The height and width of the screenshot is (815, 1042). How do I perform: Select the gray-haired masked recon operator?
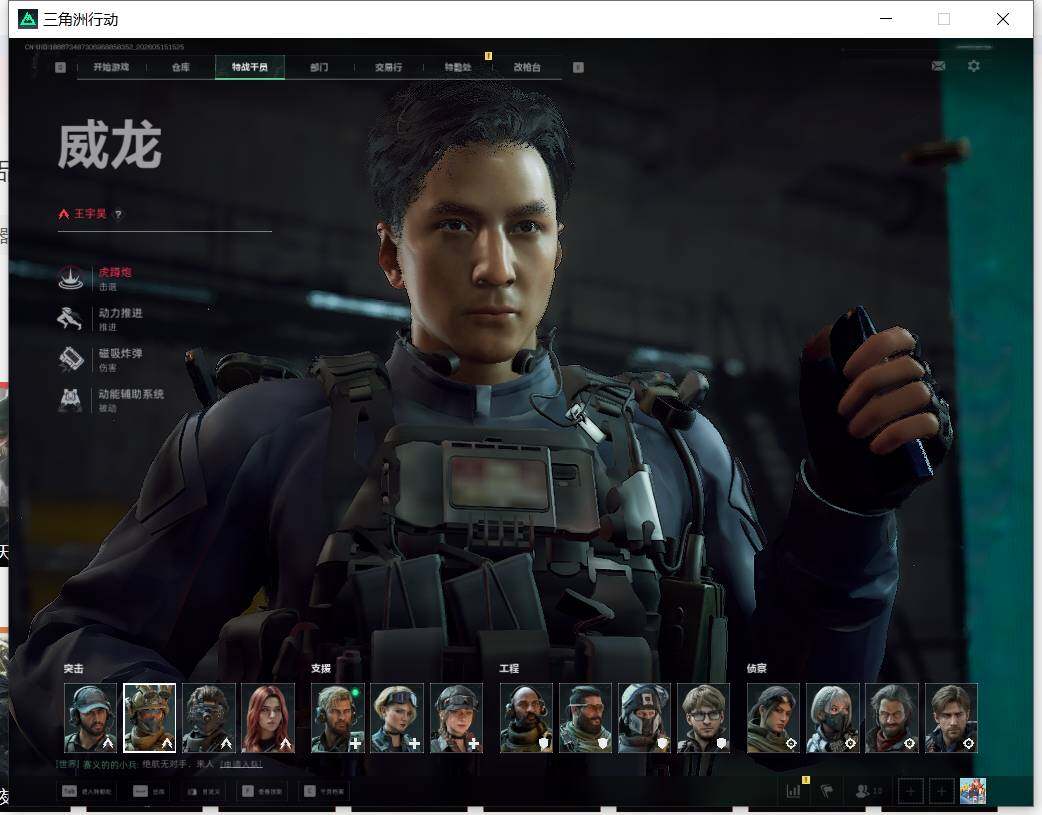[x=833, y=718]
